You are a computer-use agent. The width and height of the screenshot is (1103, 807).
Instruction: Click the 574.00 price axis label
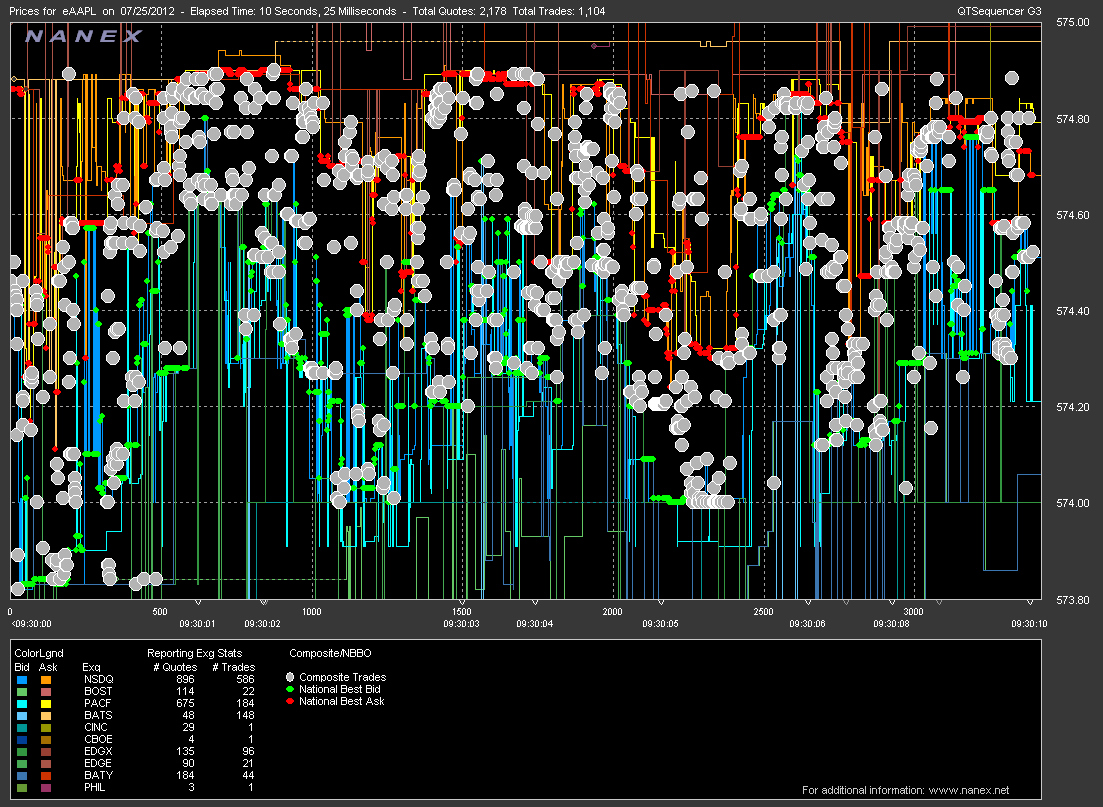coord(1073,503)
